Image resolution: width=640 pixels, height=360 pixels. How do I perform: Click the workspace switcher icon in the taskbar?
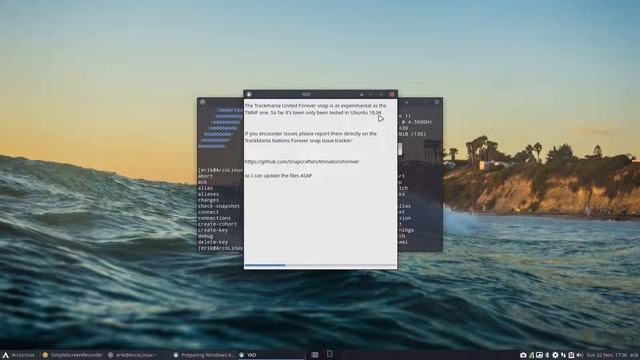pyautogui.click(x=315, y=355)
